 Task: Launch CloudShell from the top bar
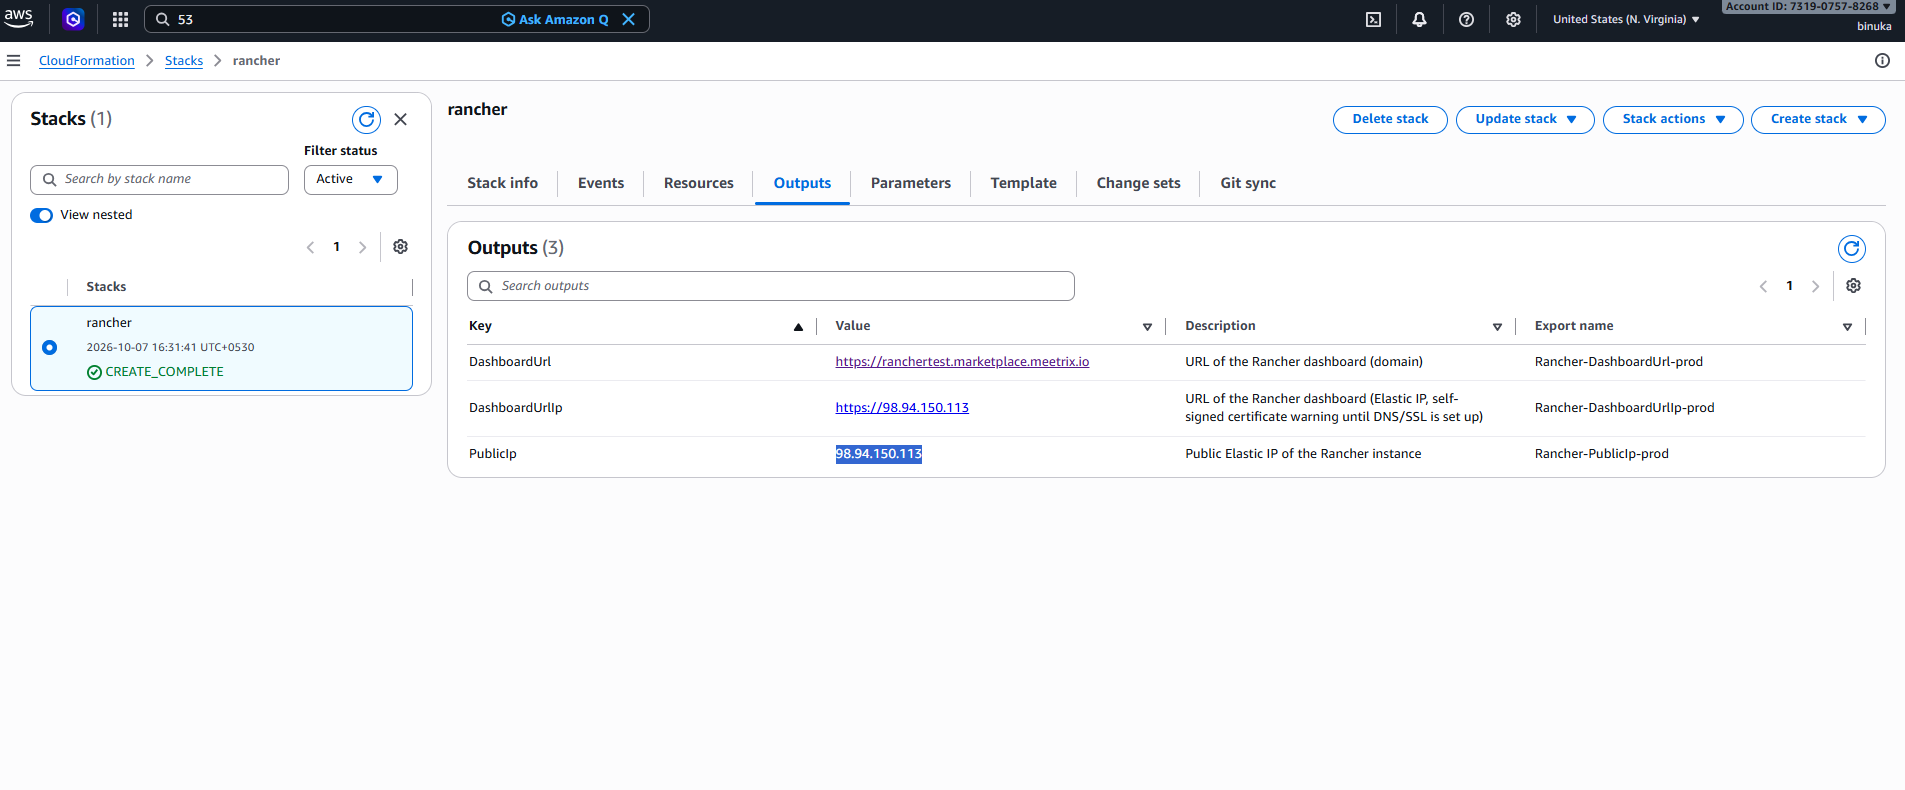(1373, 19)
